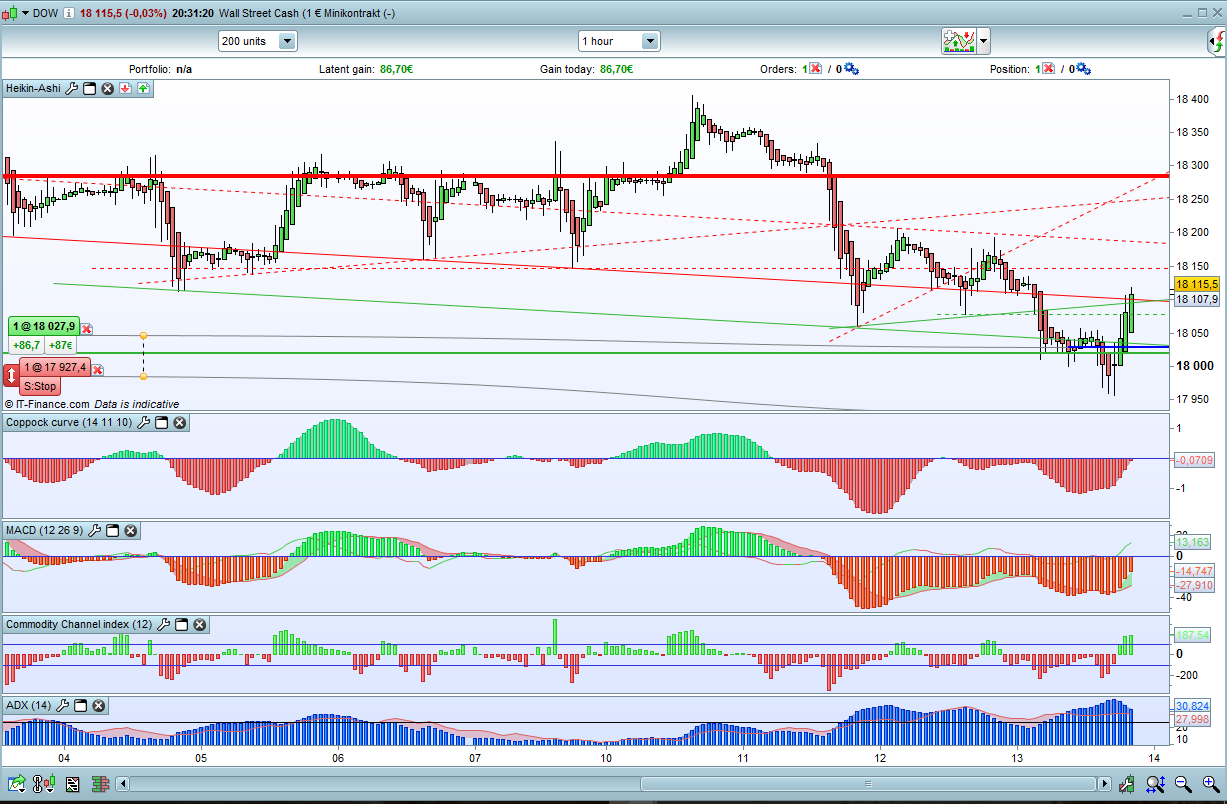
Task: Open automatic orders gear icon
Action: [x=851, y=69]
